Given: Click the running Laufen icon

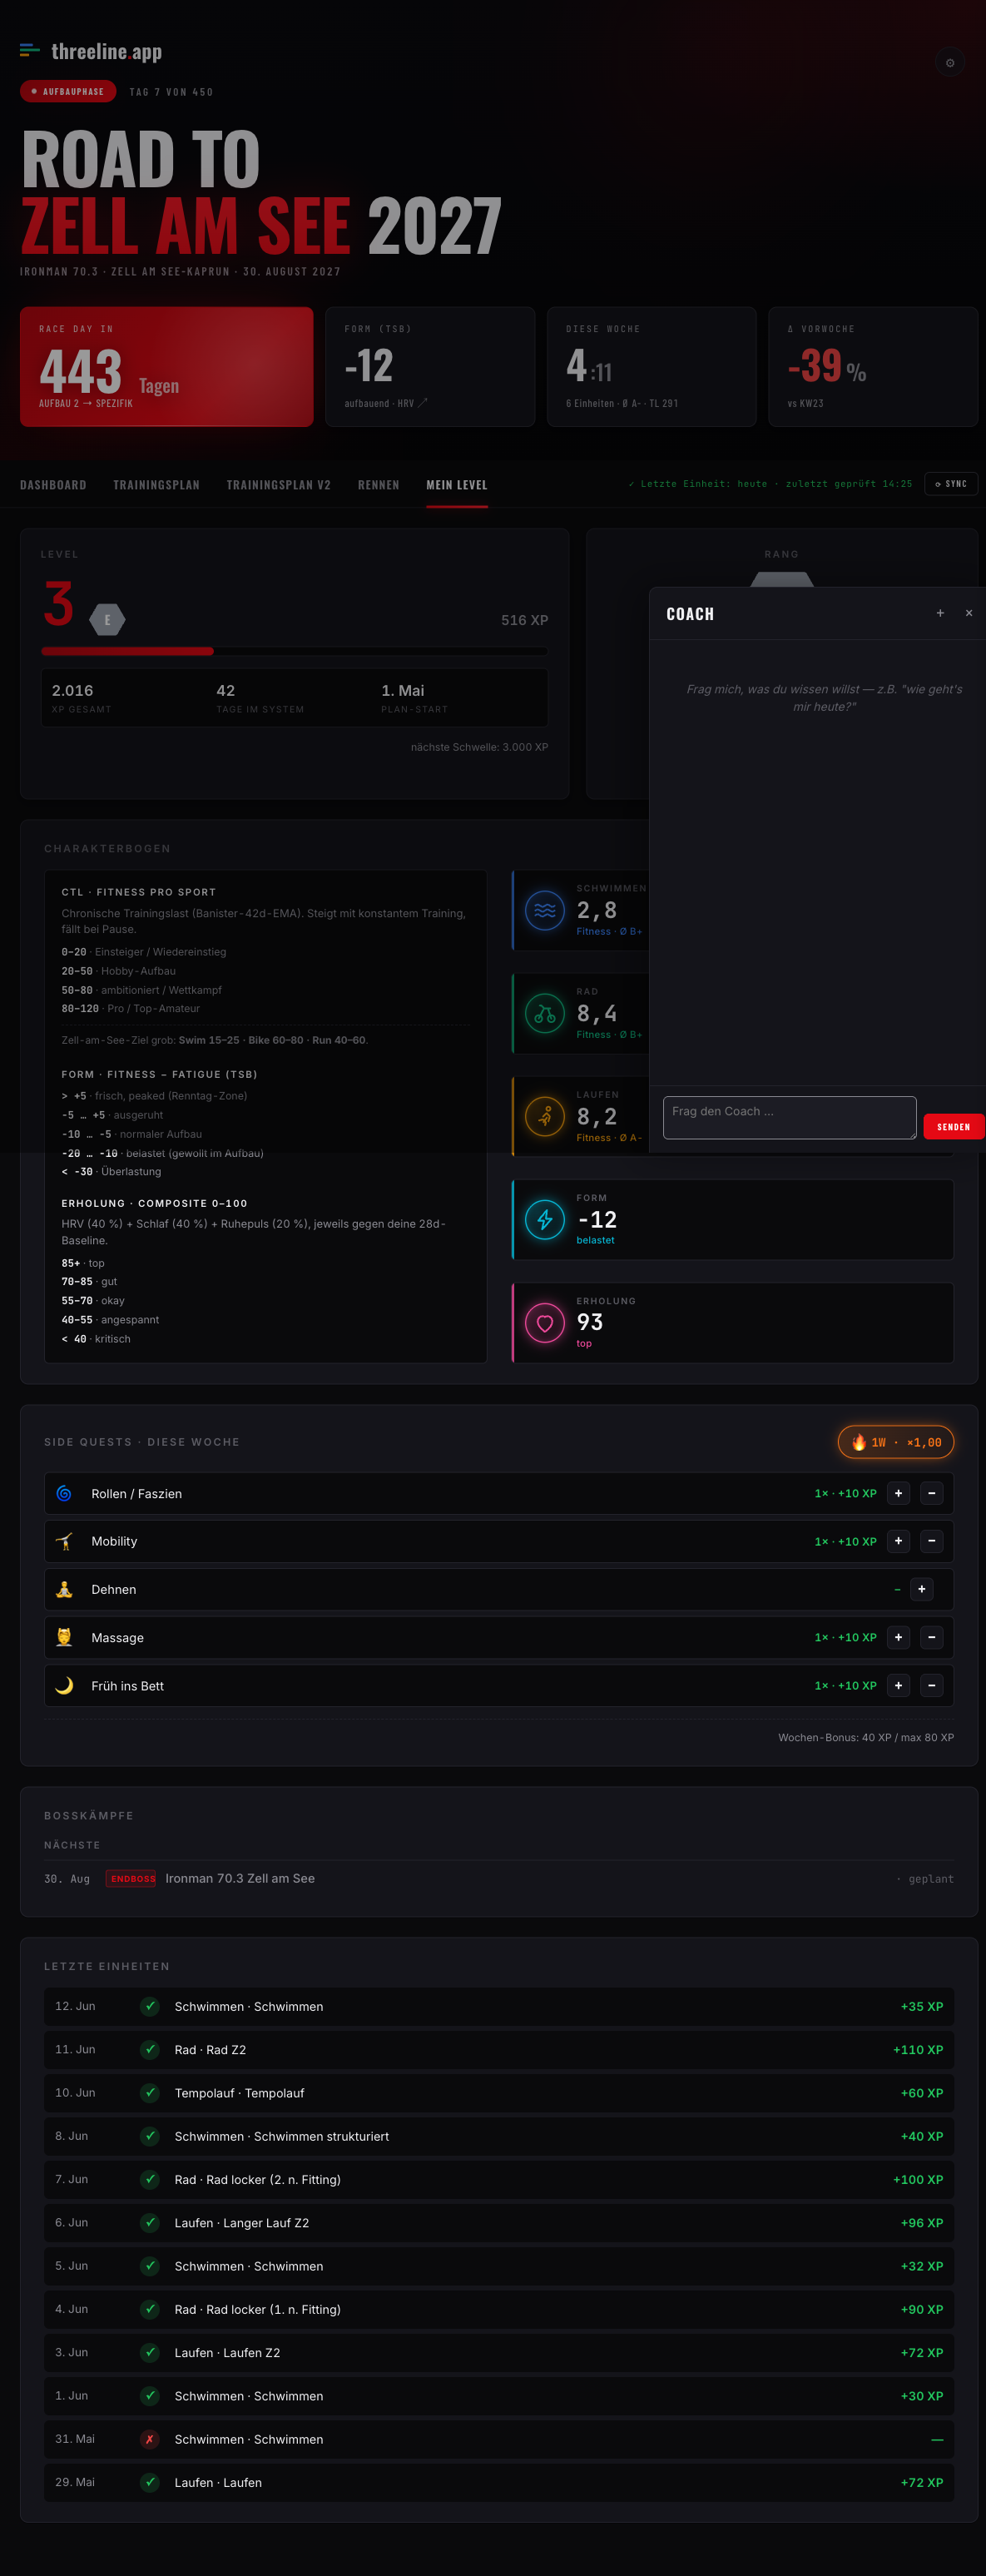Looking at the screenshot, I should point(545,1116).
